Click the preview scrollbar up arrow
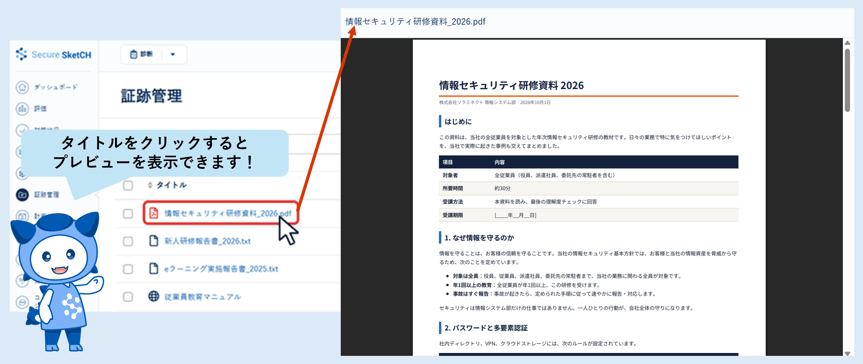The width and height of the screenshot is (863, 364). pos(848,44)
